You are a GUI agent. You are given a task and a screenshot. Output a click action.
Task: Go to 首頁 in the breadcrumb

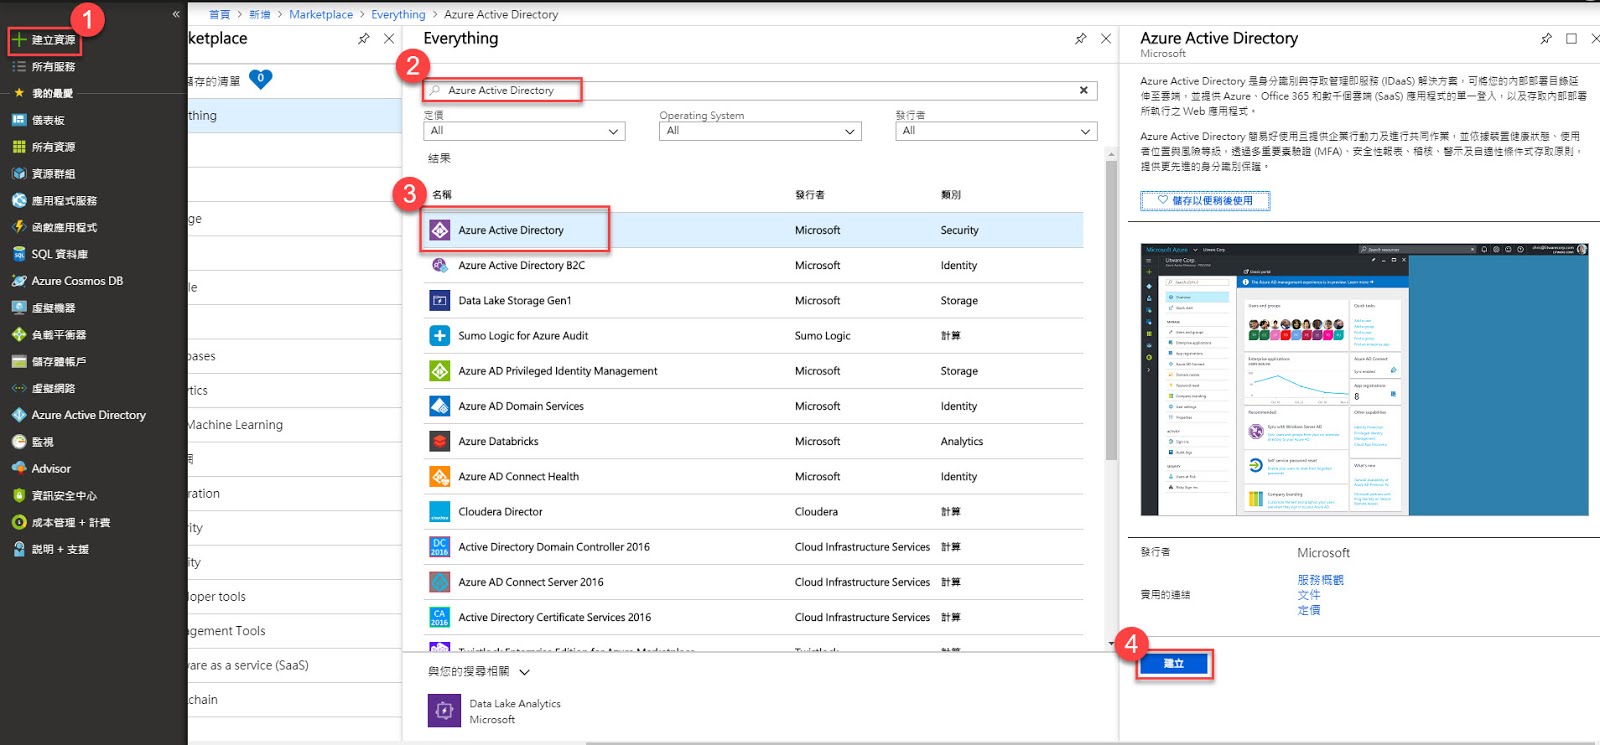tap(219, 15)
